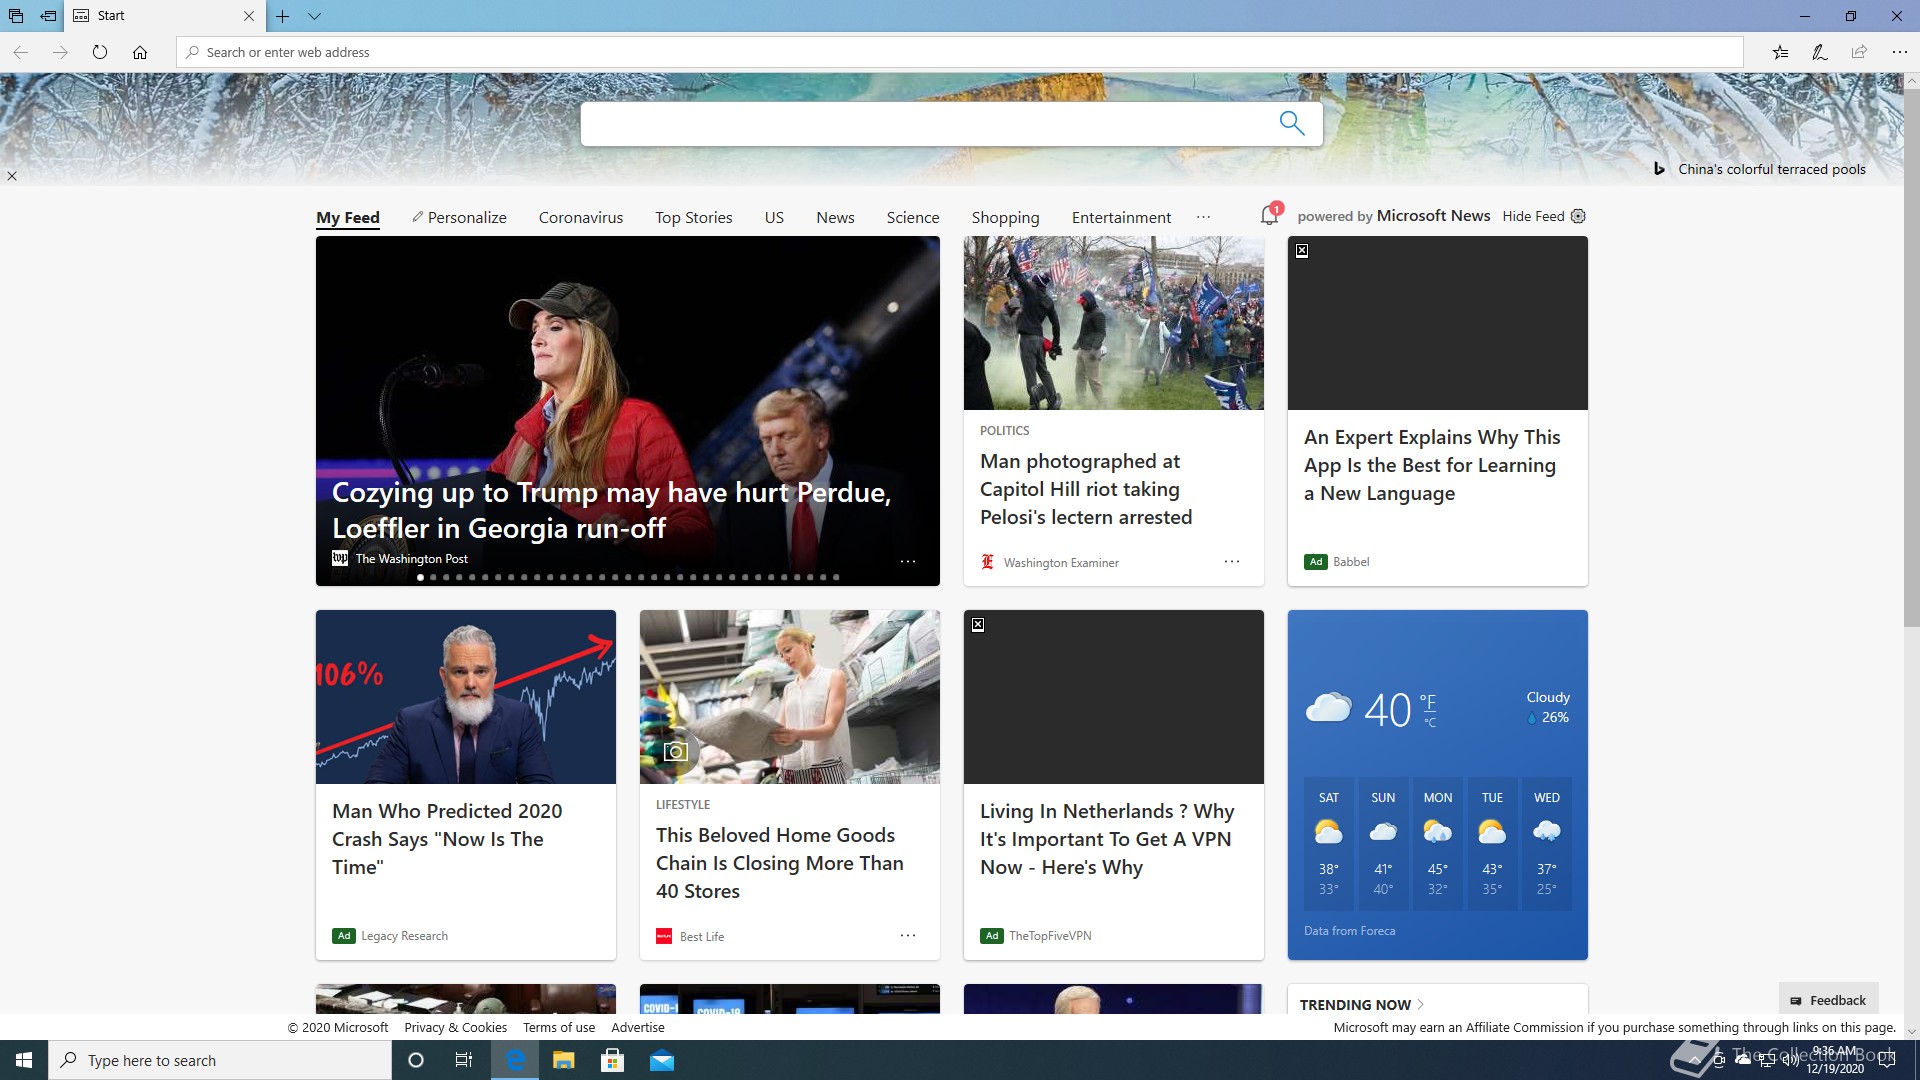Open the Settings and more ellipsis

click(1899, 52)
